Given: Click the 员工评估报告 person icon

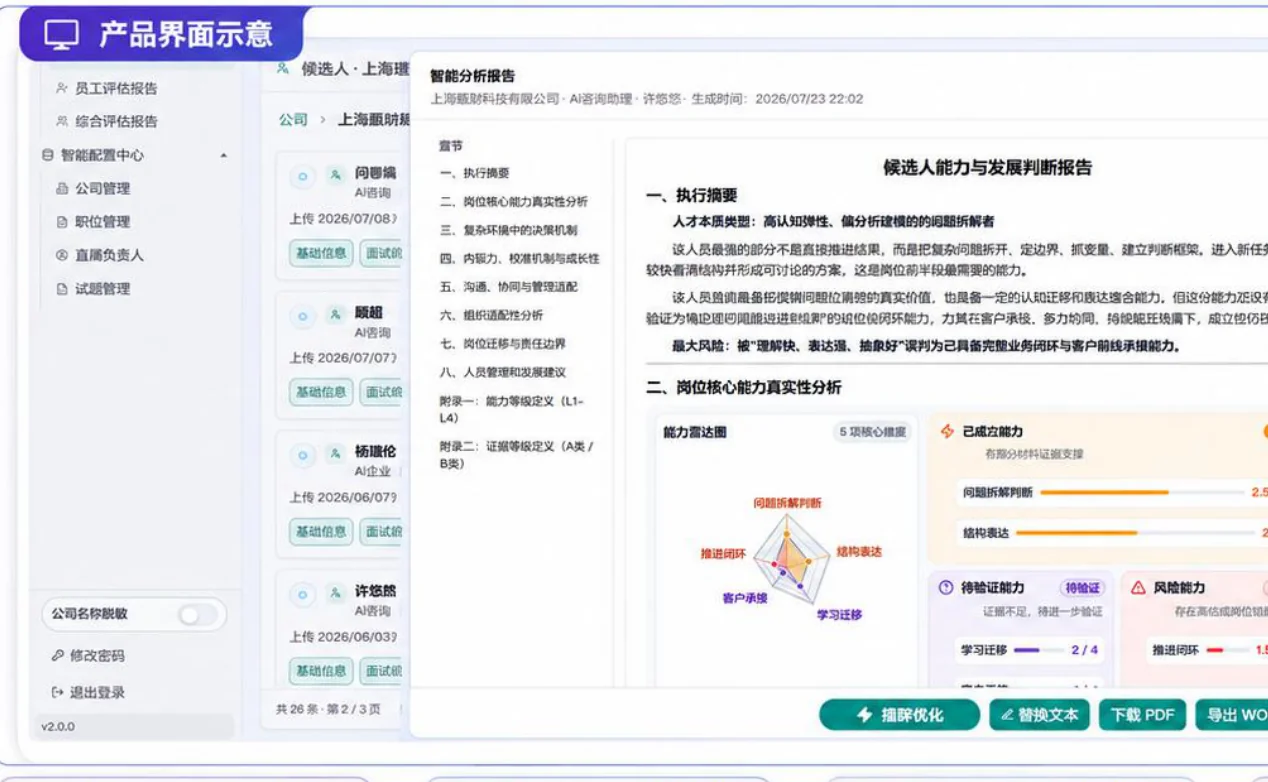Looking at the screenshot, I should click(x=62, y=88).
